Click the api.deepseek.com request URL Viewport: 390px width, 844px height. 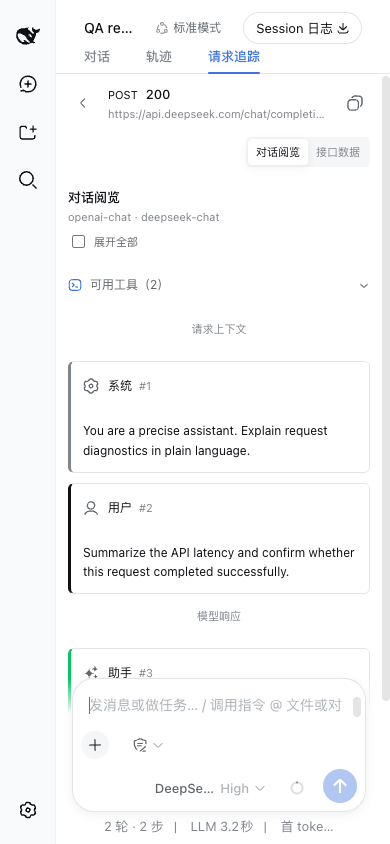216,114
